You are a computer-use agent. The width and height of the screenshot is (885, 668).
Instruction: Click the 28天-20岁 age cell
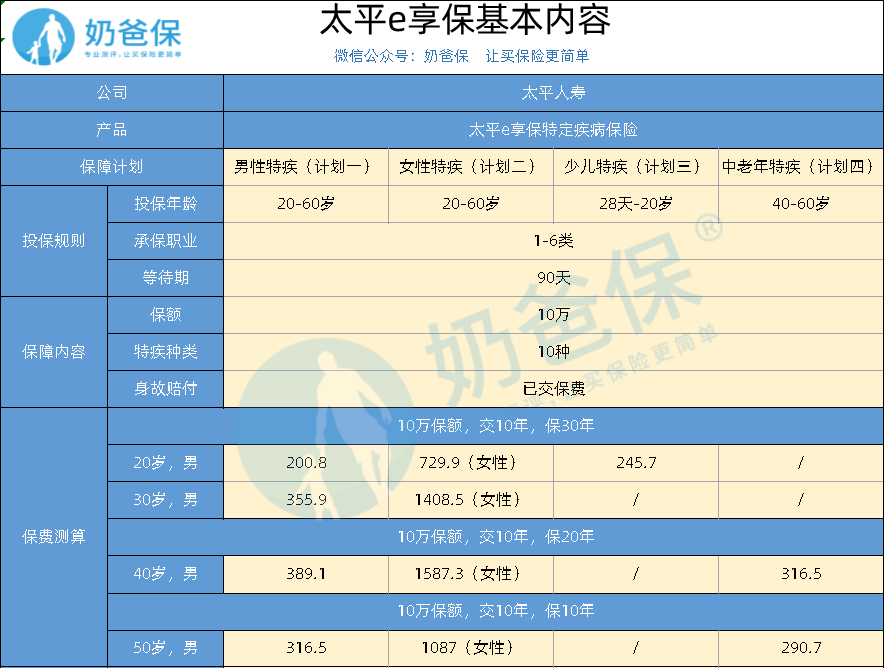[636, 204]
